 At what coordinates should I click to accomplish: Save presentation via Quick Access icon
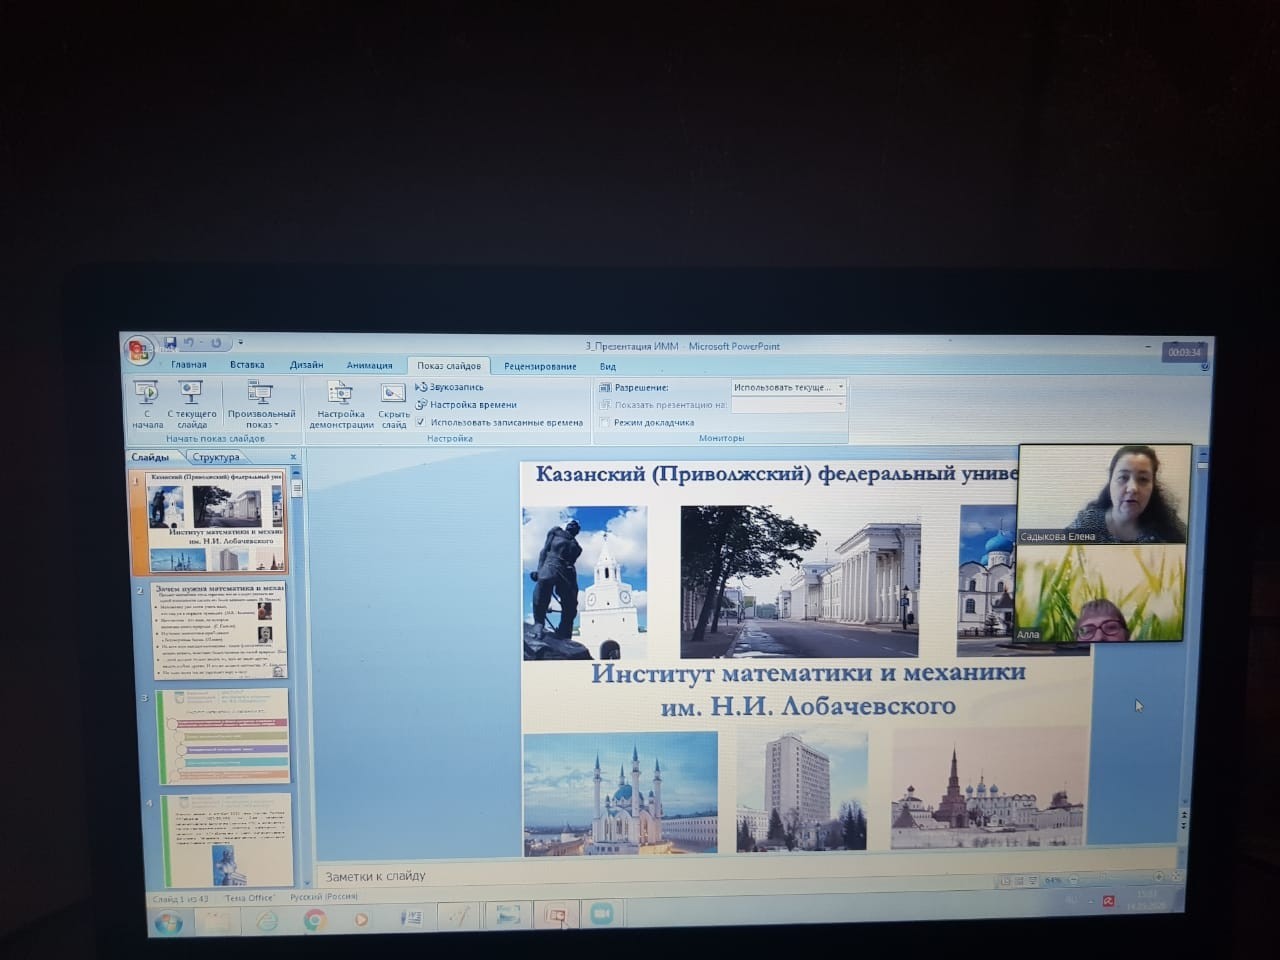pos(171,343)
